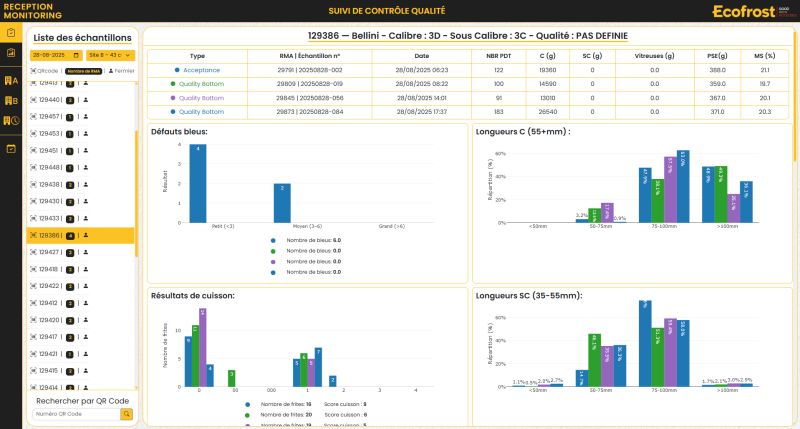
Task: Select the building A sidebar icon
Action: point(11,80)
